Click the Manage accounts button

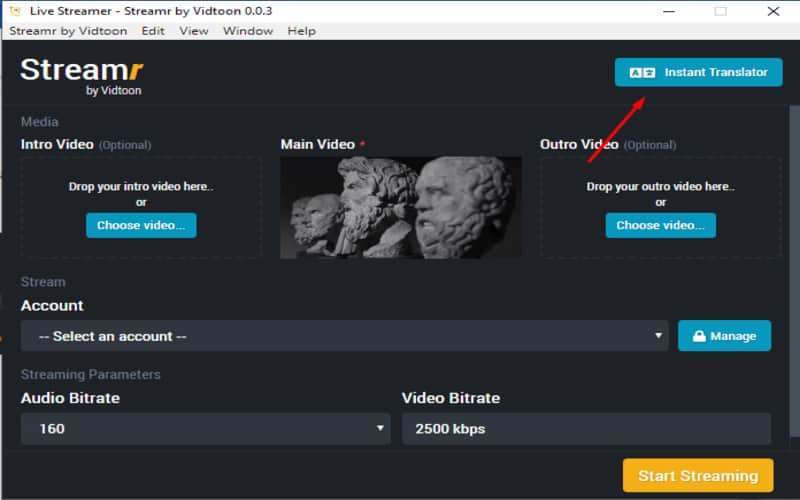[x=724, y=336]
